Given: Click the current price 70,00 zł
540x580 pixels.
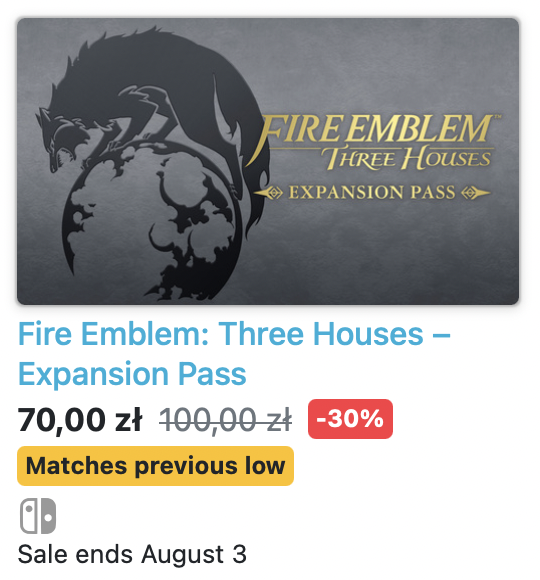Looking at the screenshot, I should [x=80, y=419].
